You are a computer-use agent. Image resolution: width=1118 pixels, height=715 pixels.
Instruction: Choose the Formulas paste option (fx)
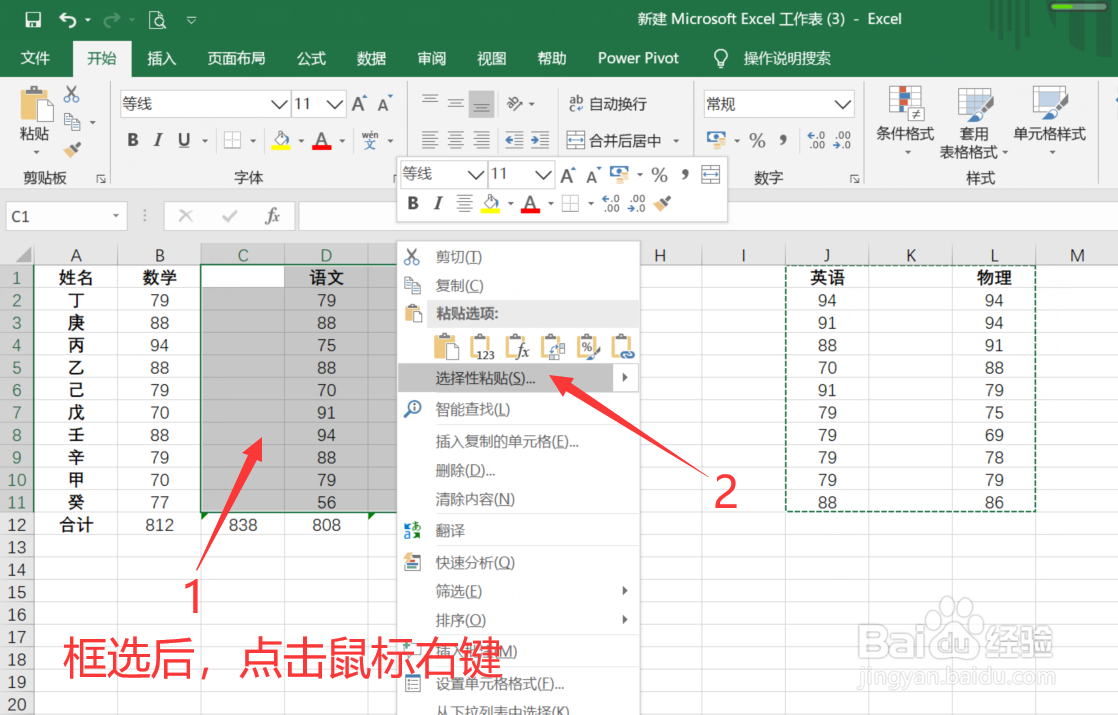point(519,345)
